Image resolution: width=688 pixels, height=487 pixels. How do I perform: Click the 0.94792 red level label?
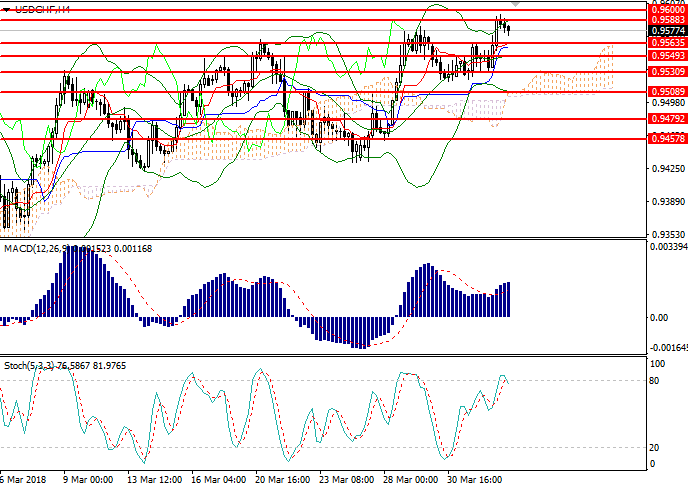point(662,119)
